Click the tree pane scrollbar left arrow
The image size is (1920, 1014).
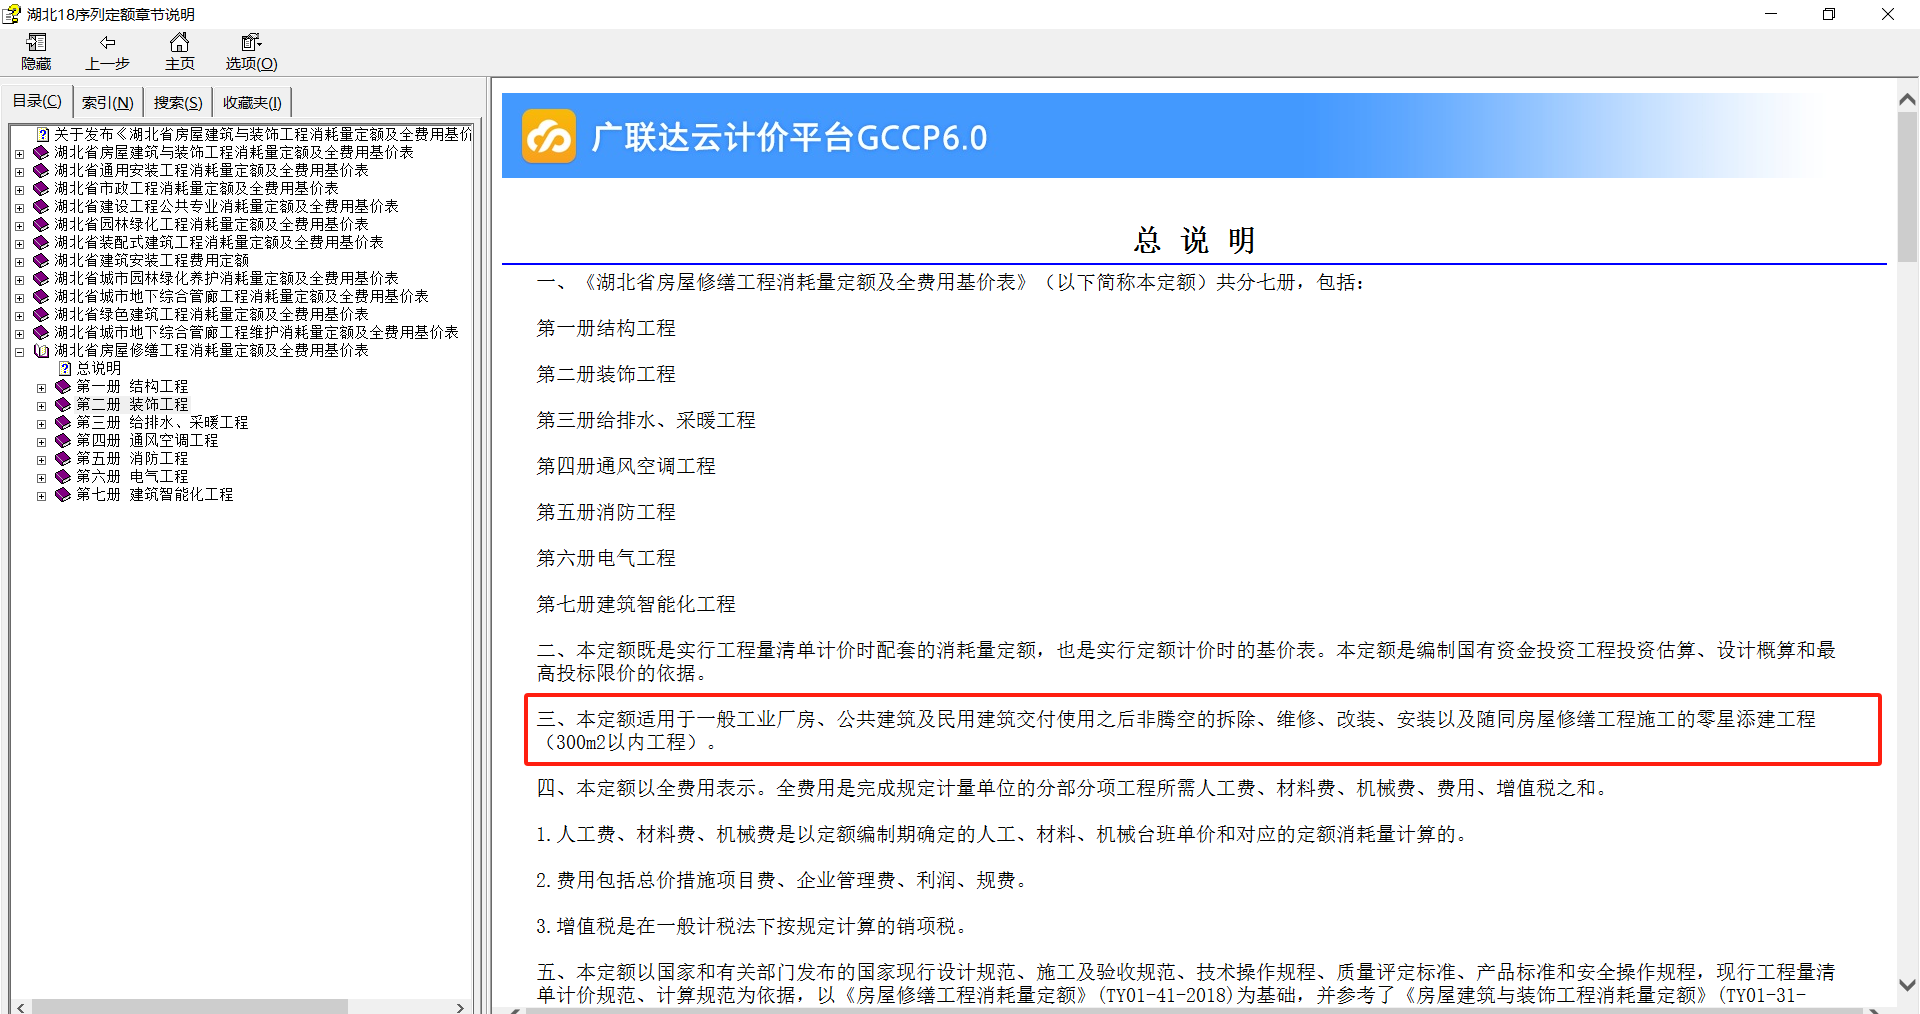coord(20,1006)
